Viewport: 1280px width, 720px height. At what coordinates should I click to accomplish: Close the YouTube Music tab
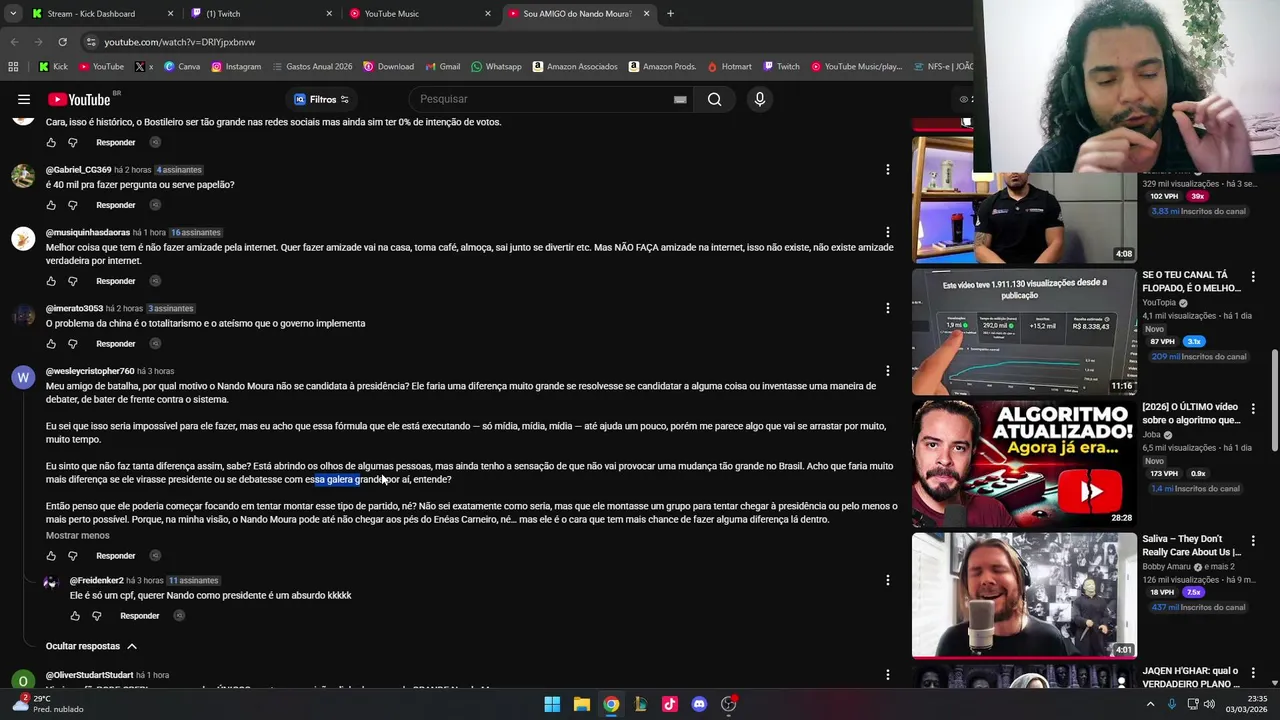click(x=488, y=14)
